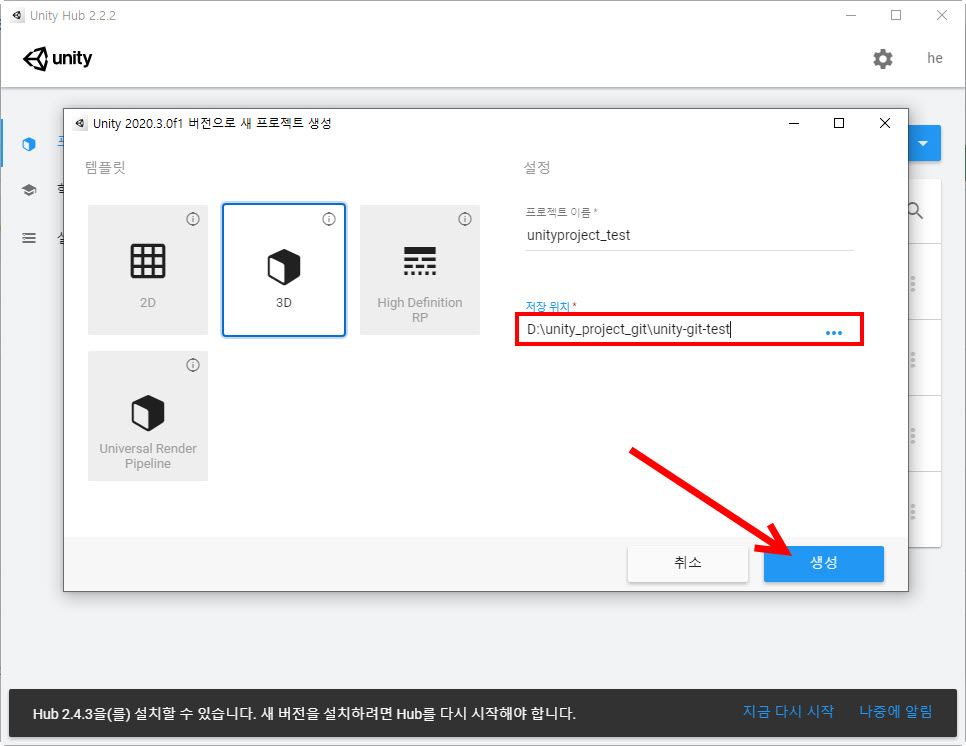Image resolution: width=966 pixels, height=746 pixels.
Task: Click the 취소 cancel button
Action: (688, 563)
